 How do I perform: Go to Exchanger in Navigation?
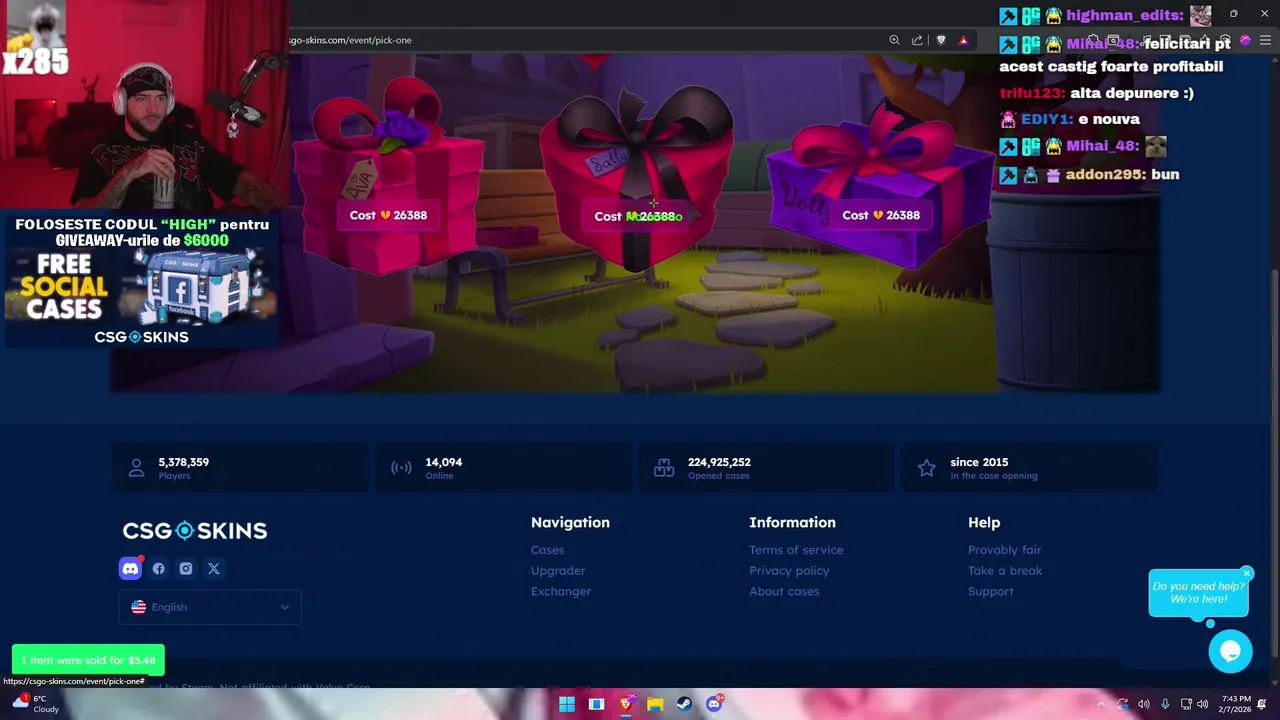(561, 591)
